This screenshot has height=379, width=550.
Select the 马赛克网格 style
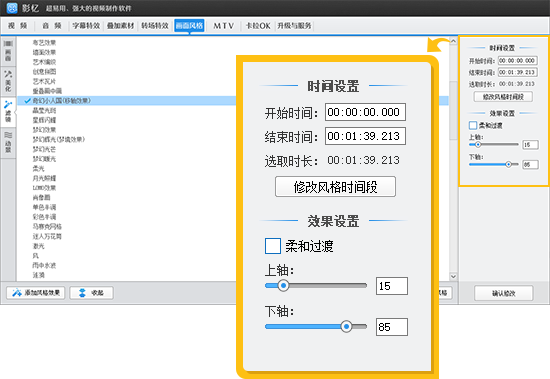tap(47, 227)
